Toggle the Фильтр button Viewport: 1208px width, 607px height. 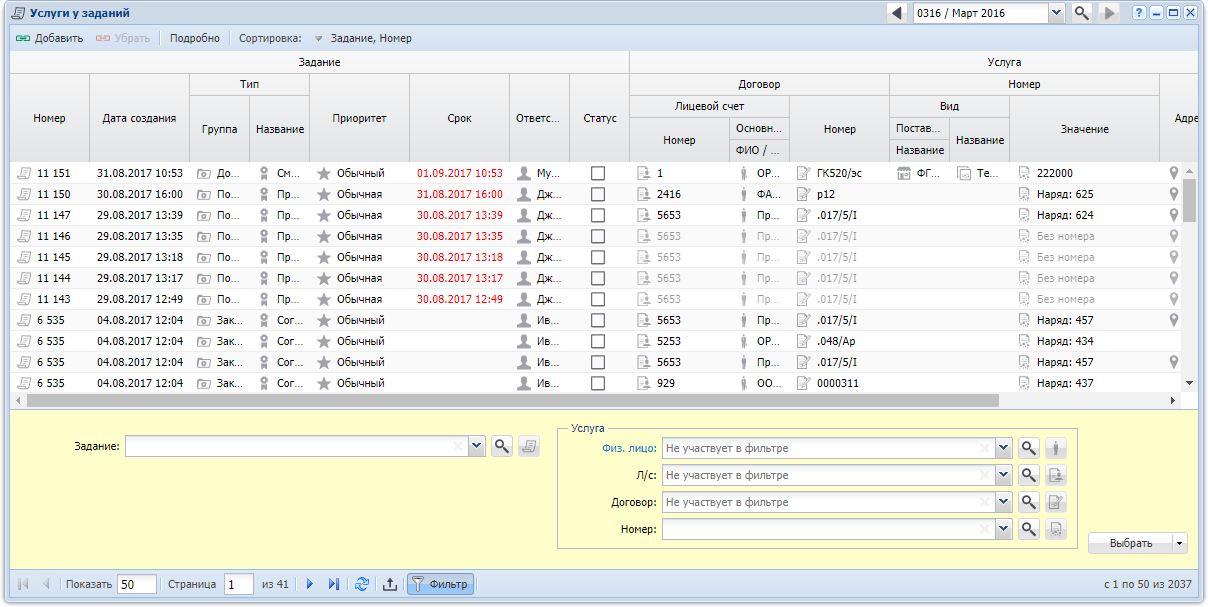440,584
